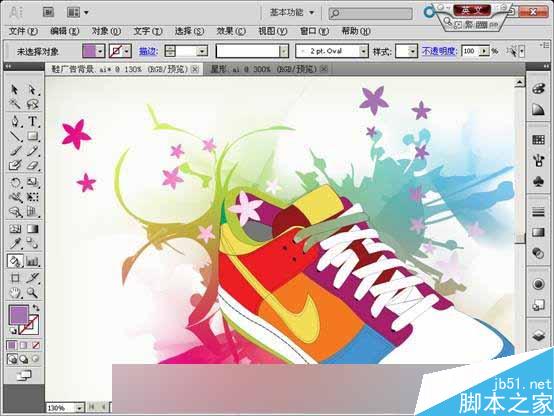This screenshot has height=416, width=554.
Task: Reset to default fill and stroke
Action: pos(13,331)
